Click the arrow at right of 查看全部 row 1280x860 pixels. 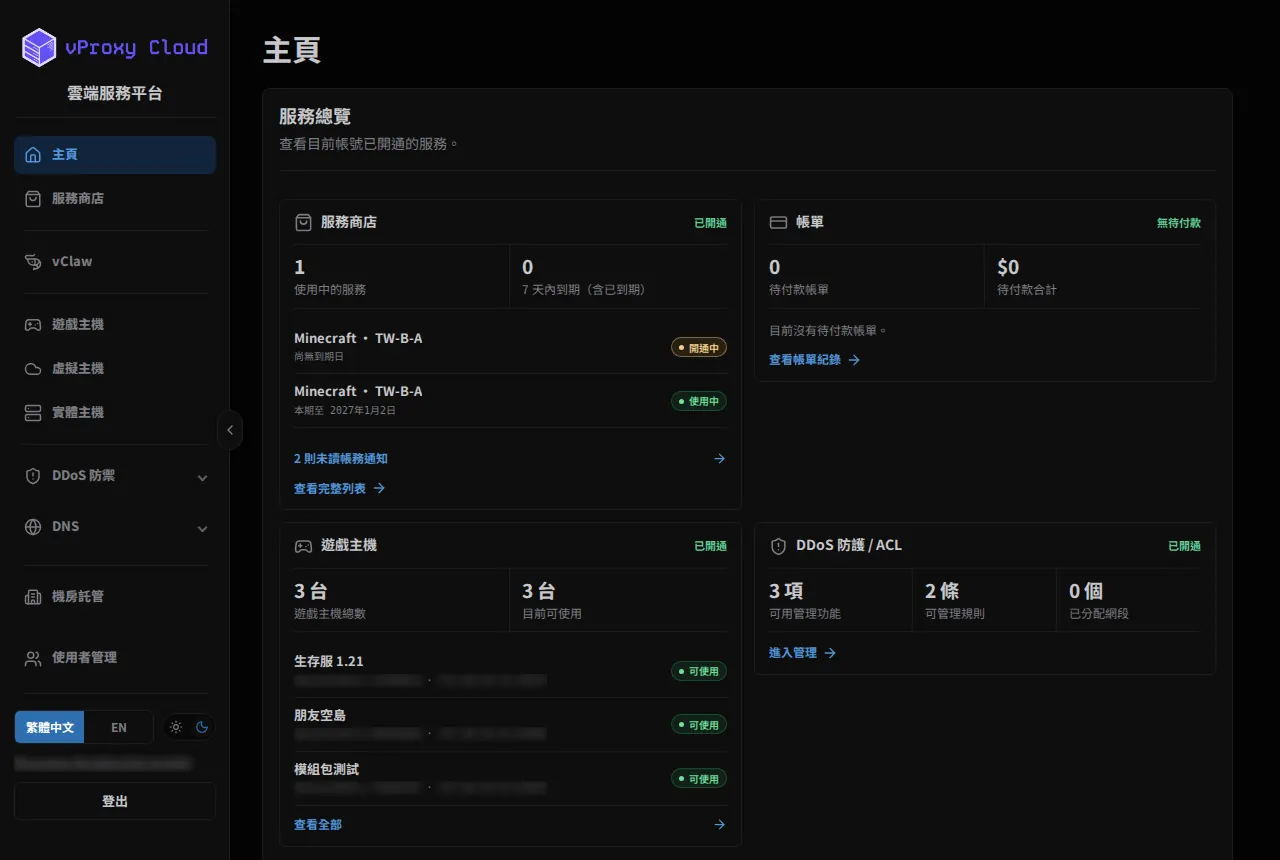[719, 825]
